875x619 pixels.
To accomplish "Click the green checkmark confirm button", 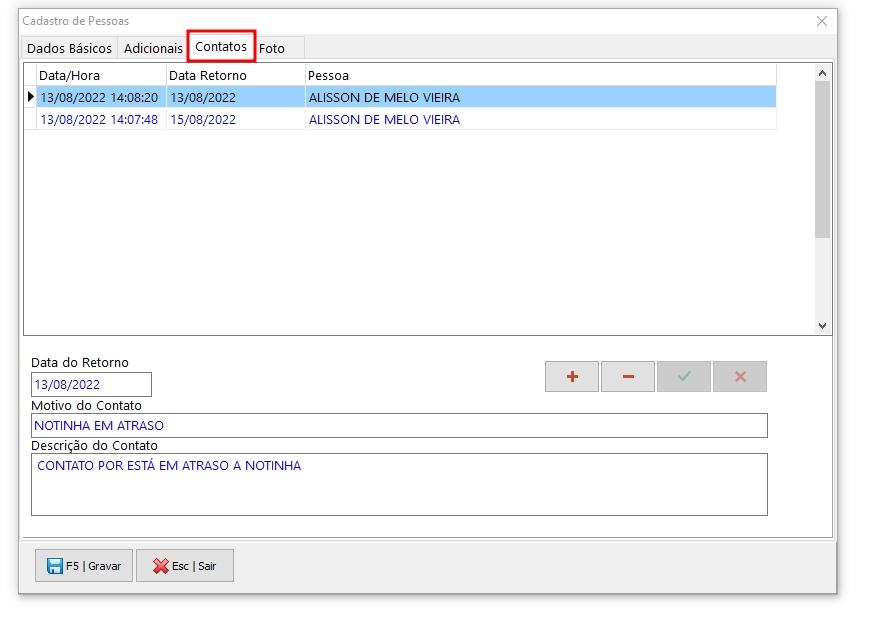I will coord(684,377).
